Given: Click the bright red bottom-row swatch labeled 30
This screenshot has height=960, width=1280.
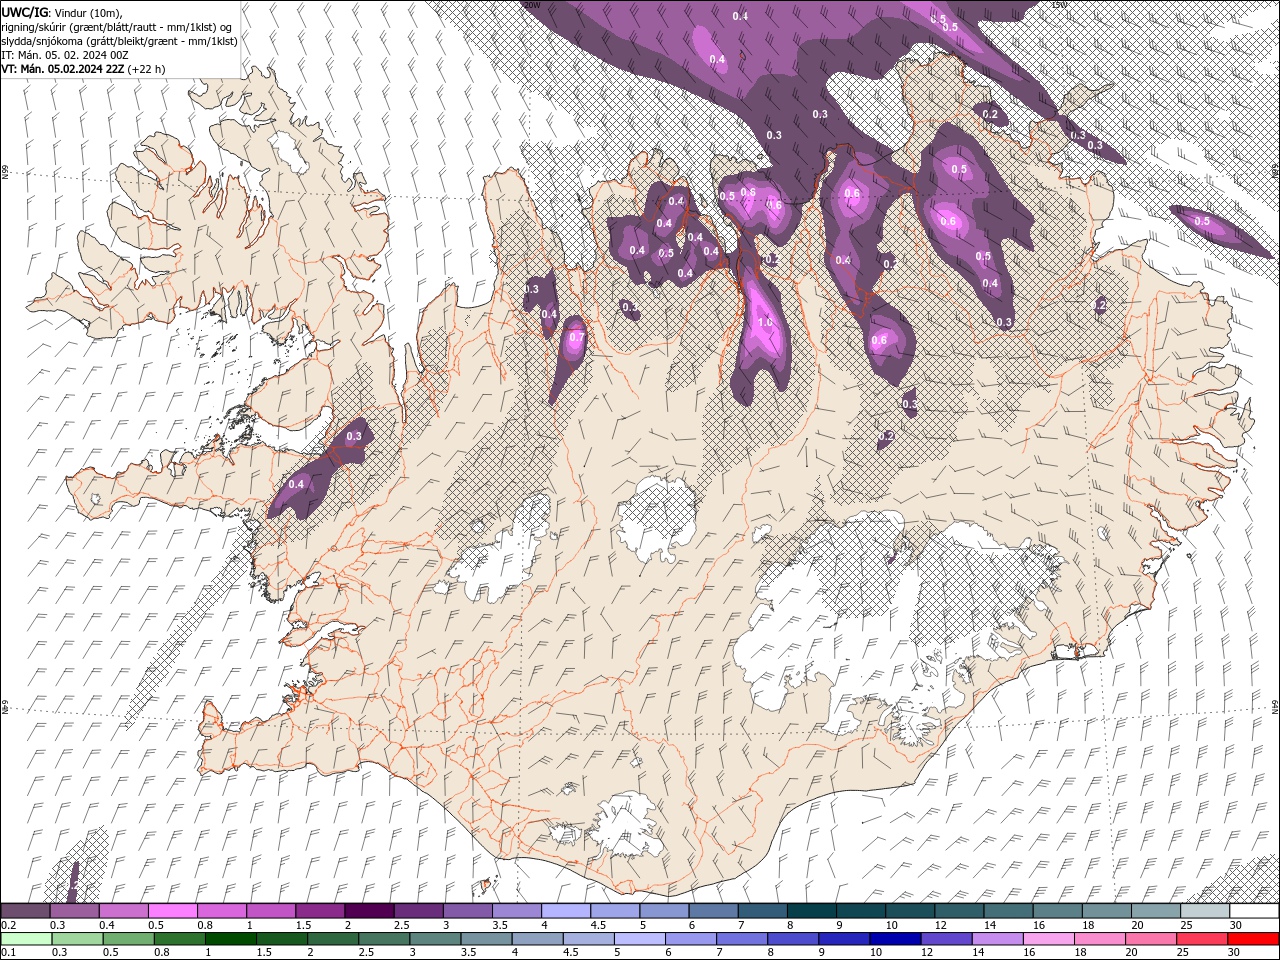Looking at the screenshot, I should (1251, 939).
